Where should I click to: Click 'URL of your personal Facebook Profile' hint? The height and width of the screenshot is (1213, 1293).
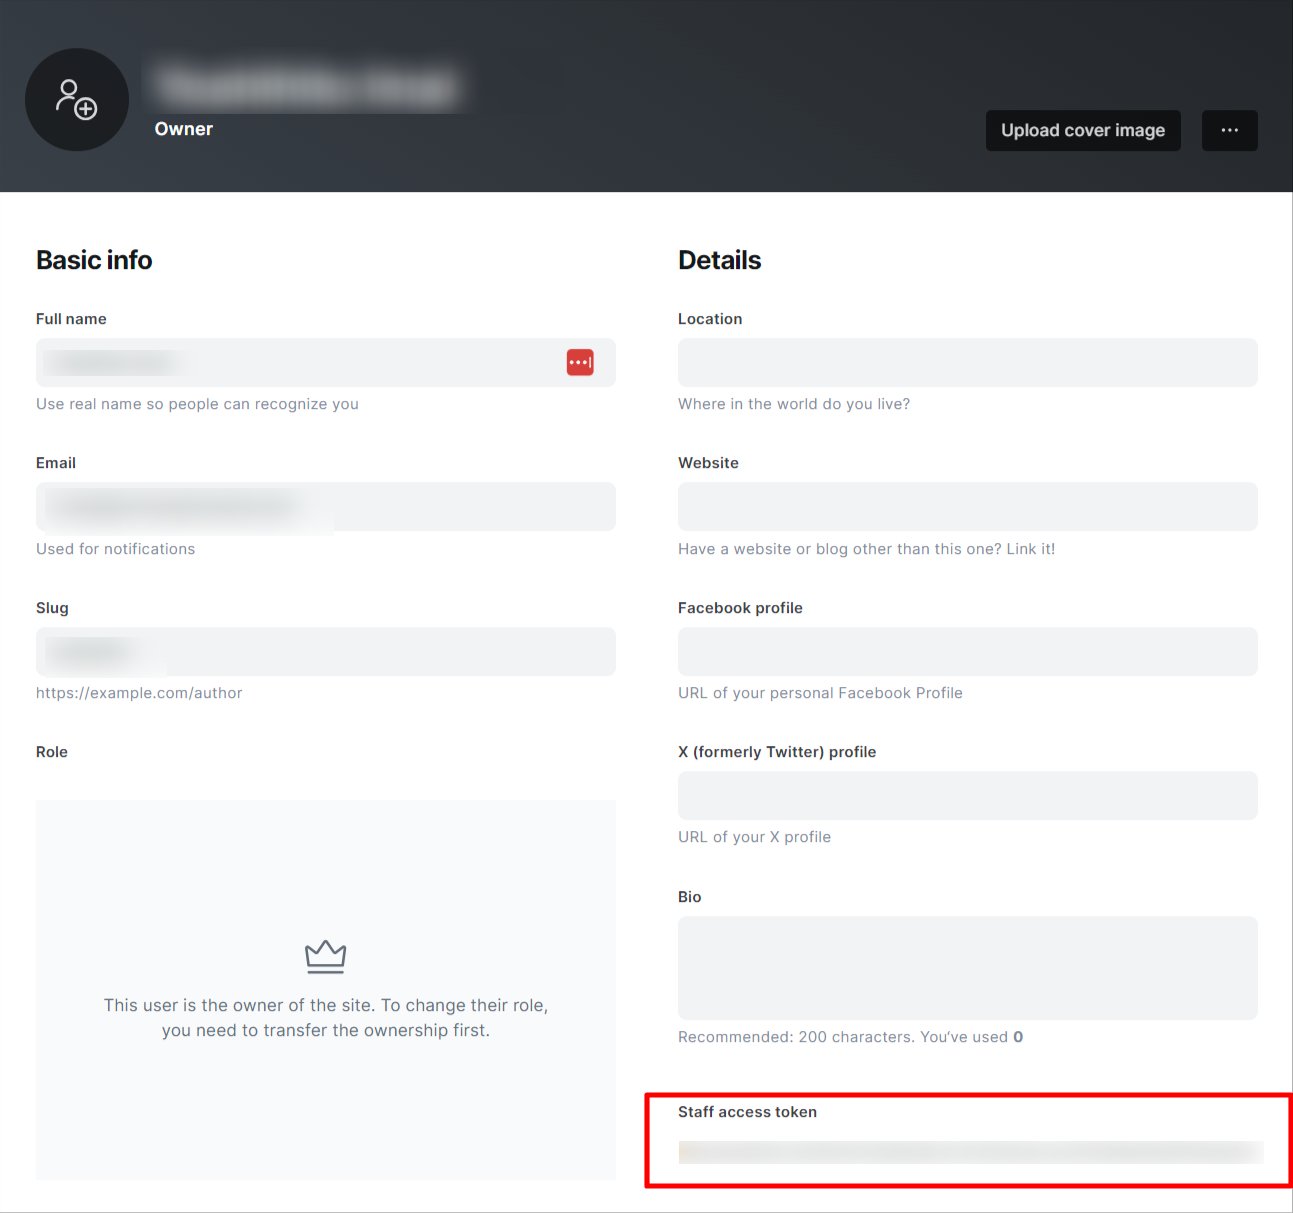(820, 693)
